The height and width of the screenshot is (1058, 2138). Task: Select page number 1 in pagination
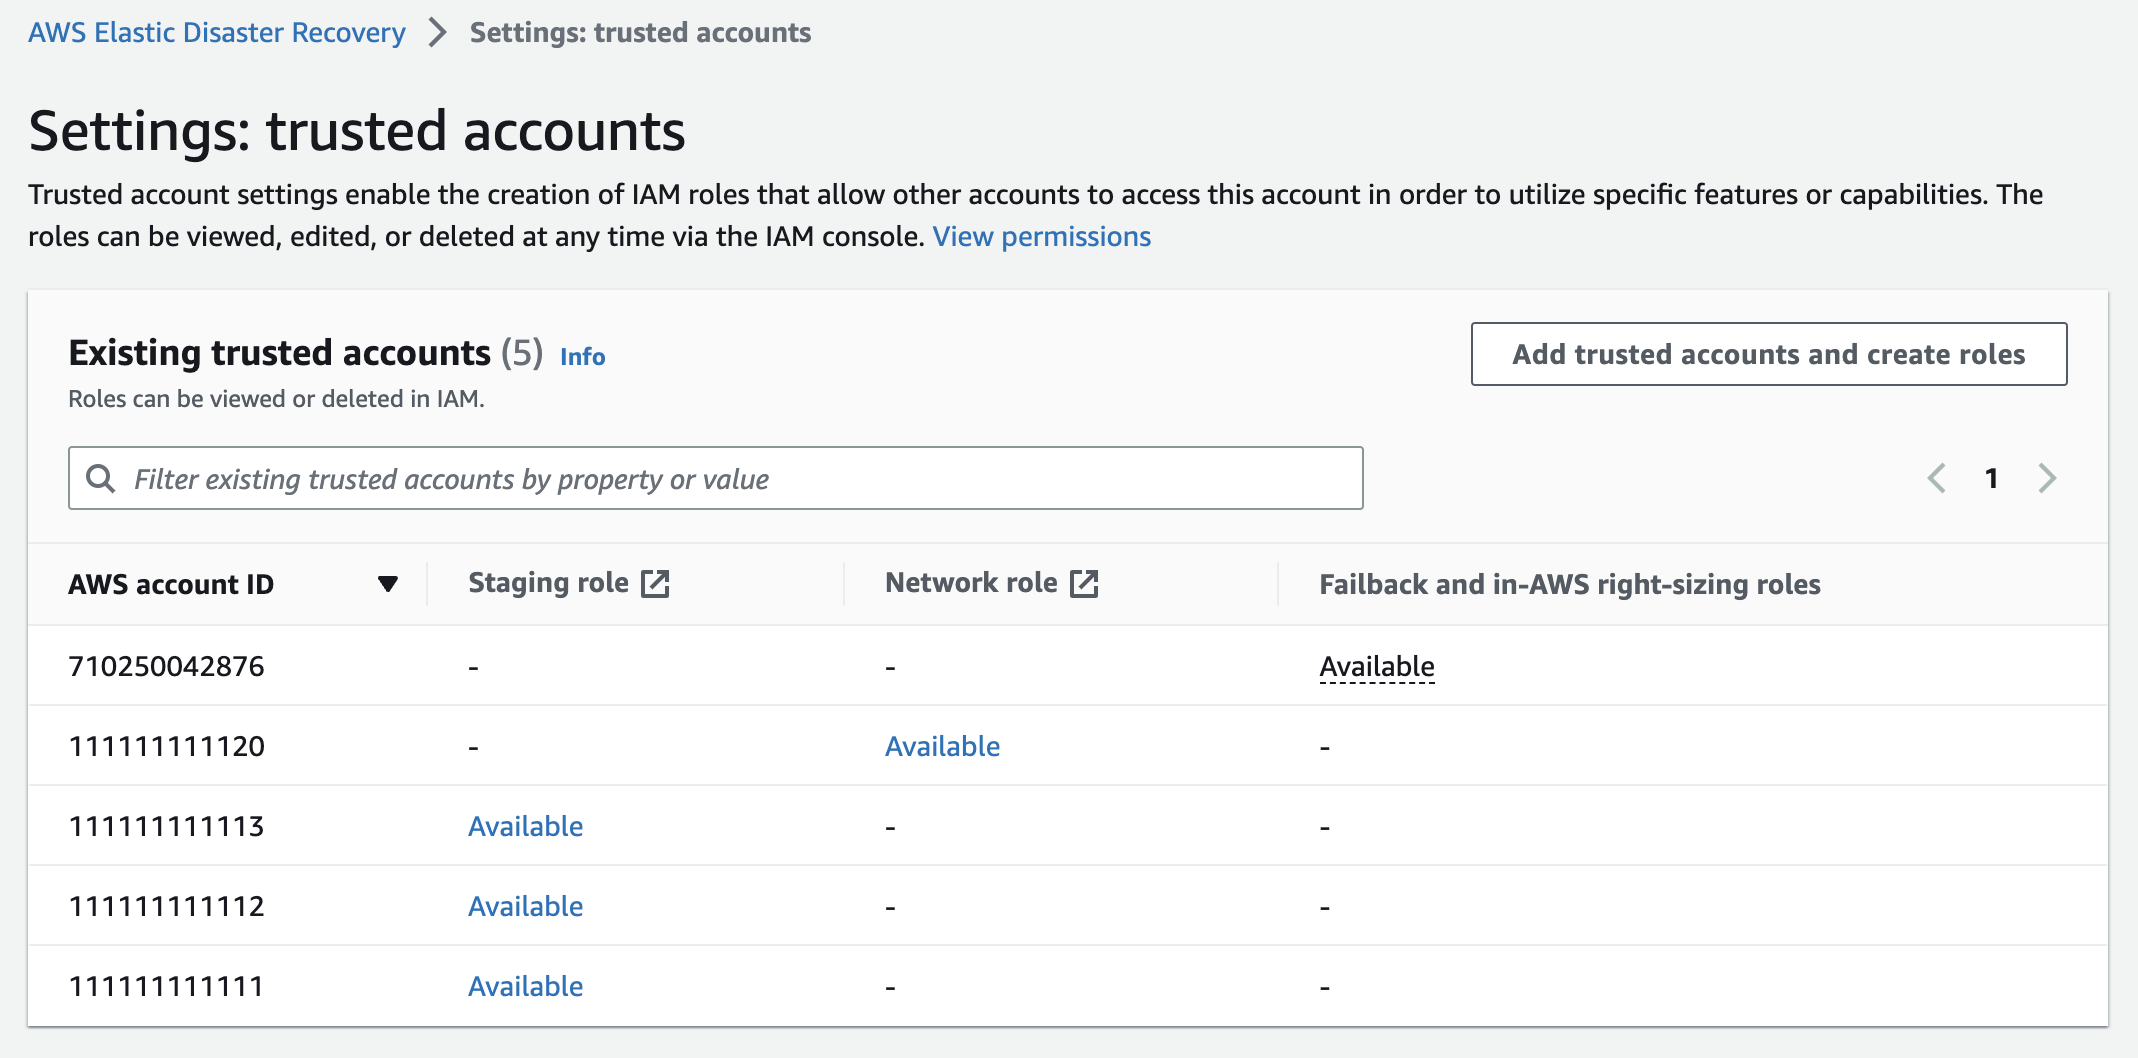pos(1991,478)
